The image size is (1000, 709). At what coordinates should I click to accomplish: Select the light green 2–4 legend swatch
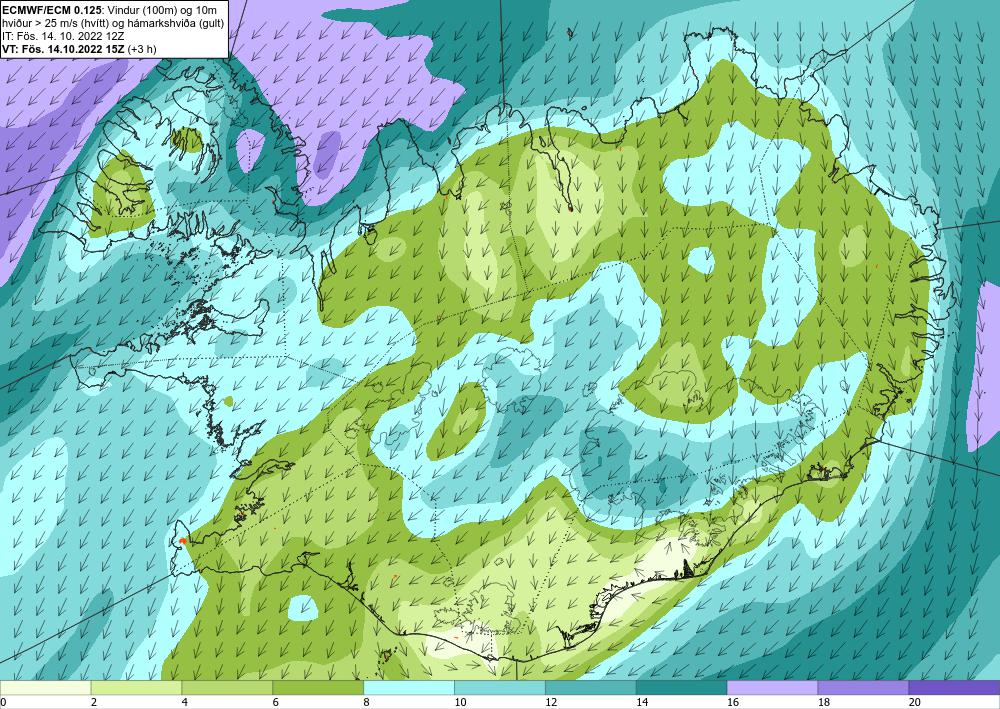point(136,688)
